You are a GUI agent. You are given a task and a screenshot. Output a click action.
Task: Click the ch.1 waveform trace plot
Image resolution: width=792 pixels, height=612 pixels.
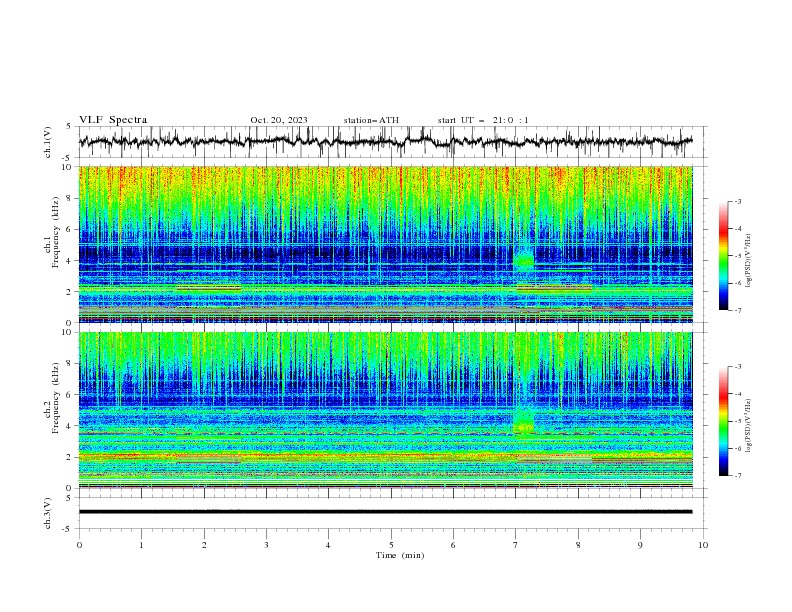coord(385,142)
